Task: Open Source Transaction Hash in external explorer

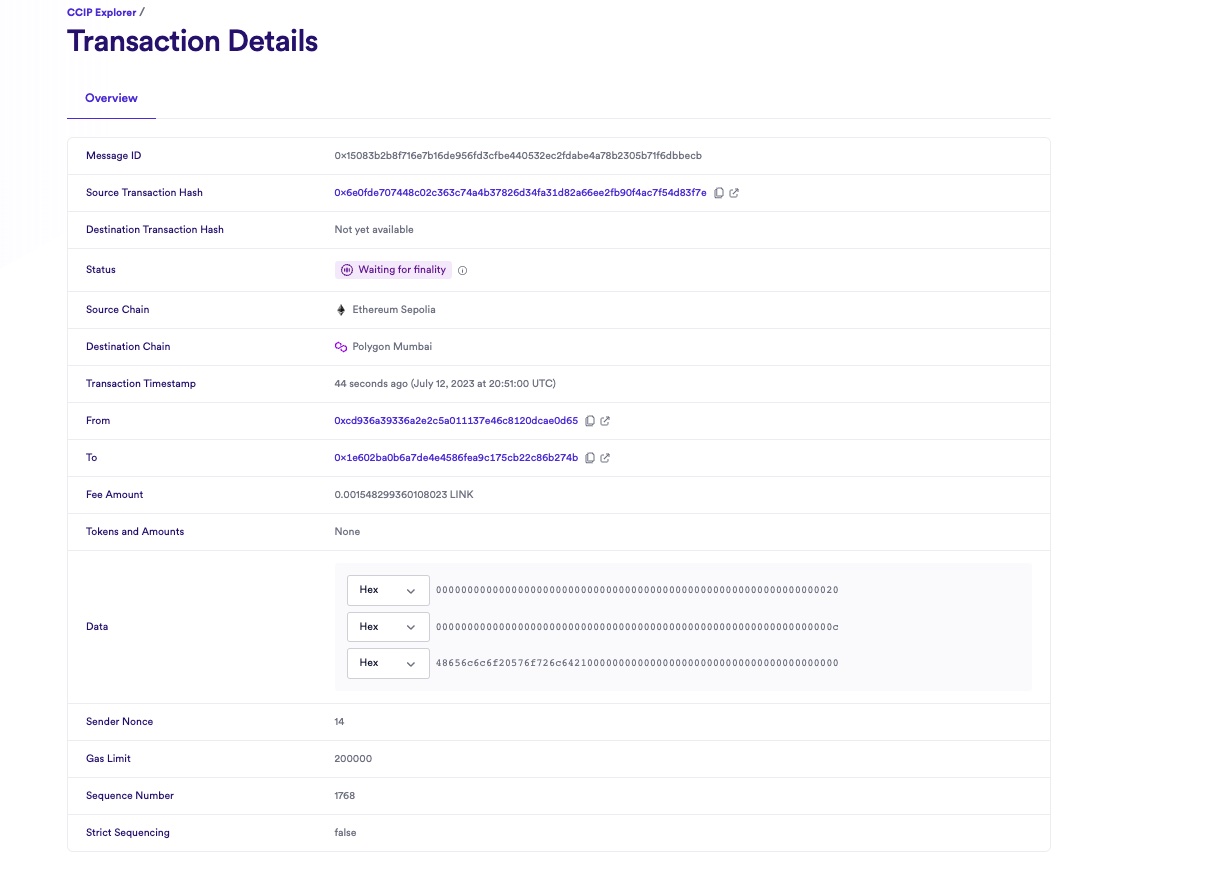Action: [x=734, y=193]
